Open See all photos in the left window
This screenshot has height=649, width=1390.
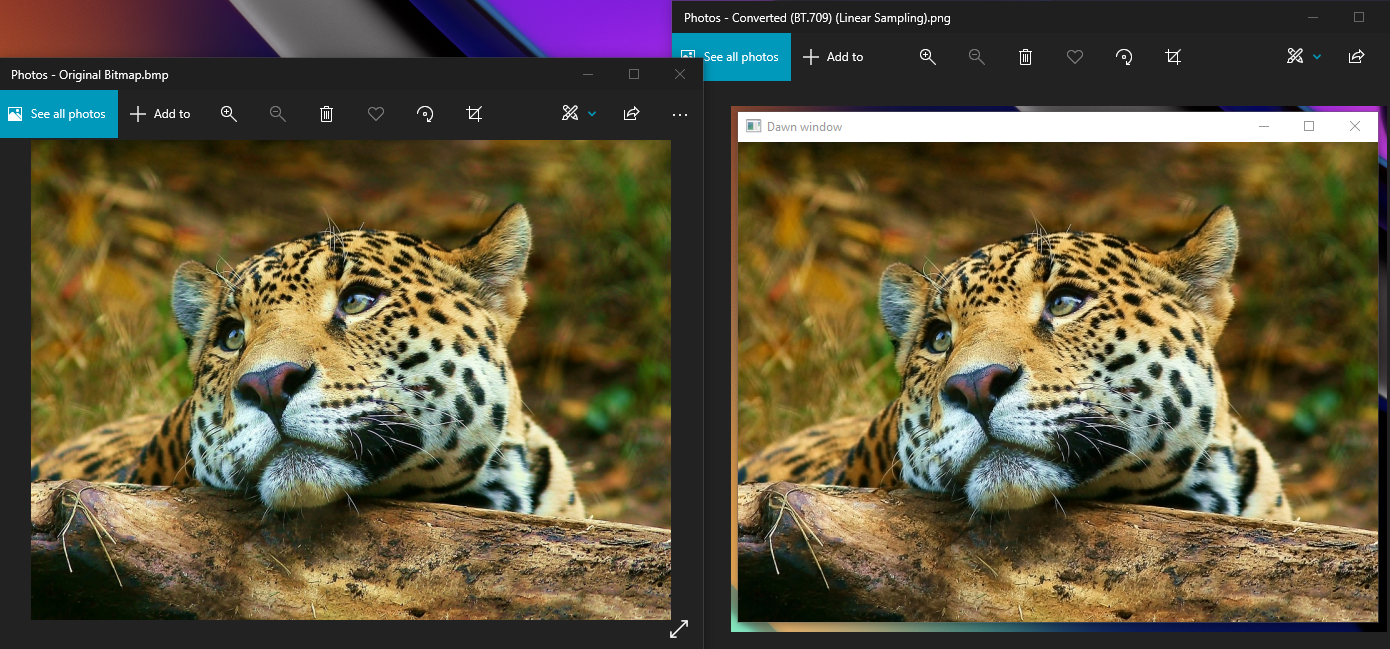point(59,114)
